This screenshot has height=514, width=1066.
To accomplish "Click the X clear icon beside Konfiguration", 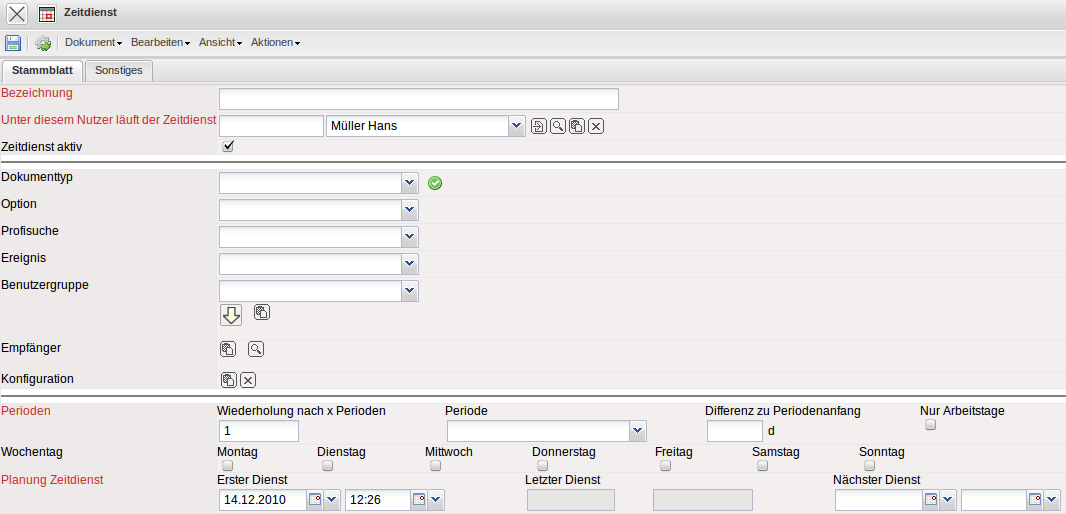I will click(x=248, y=380).
